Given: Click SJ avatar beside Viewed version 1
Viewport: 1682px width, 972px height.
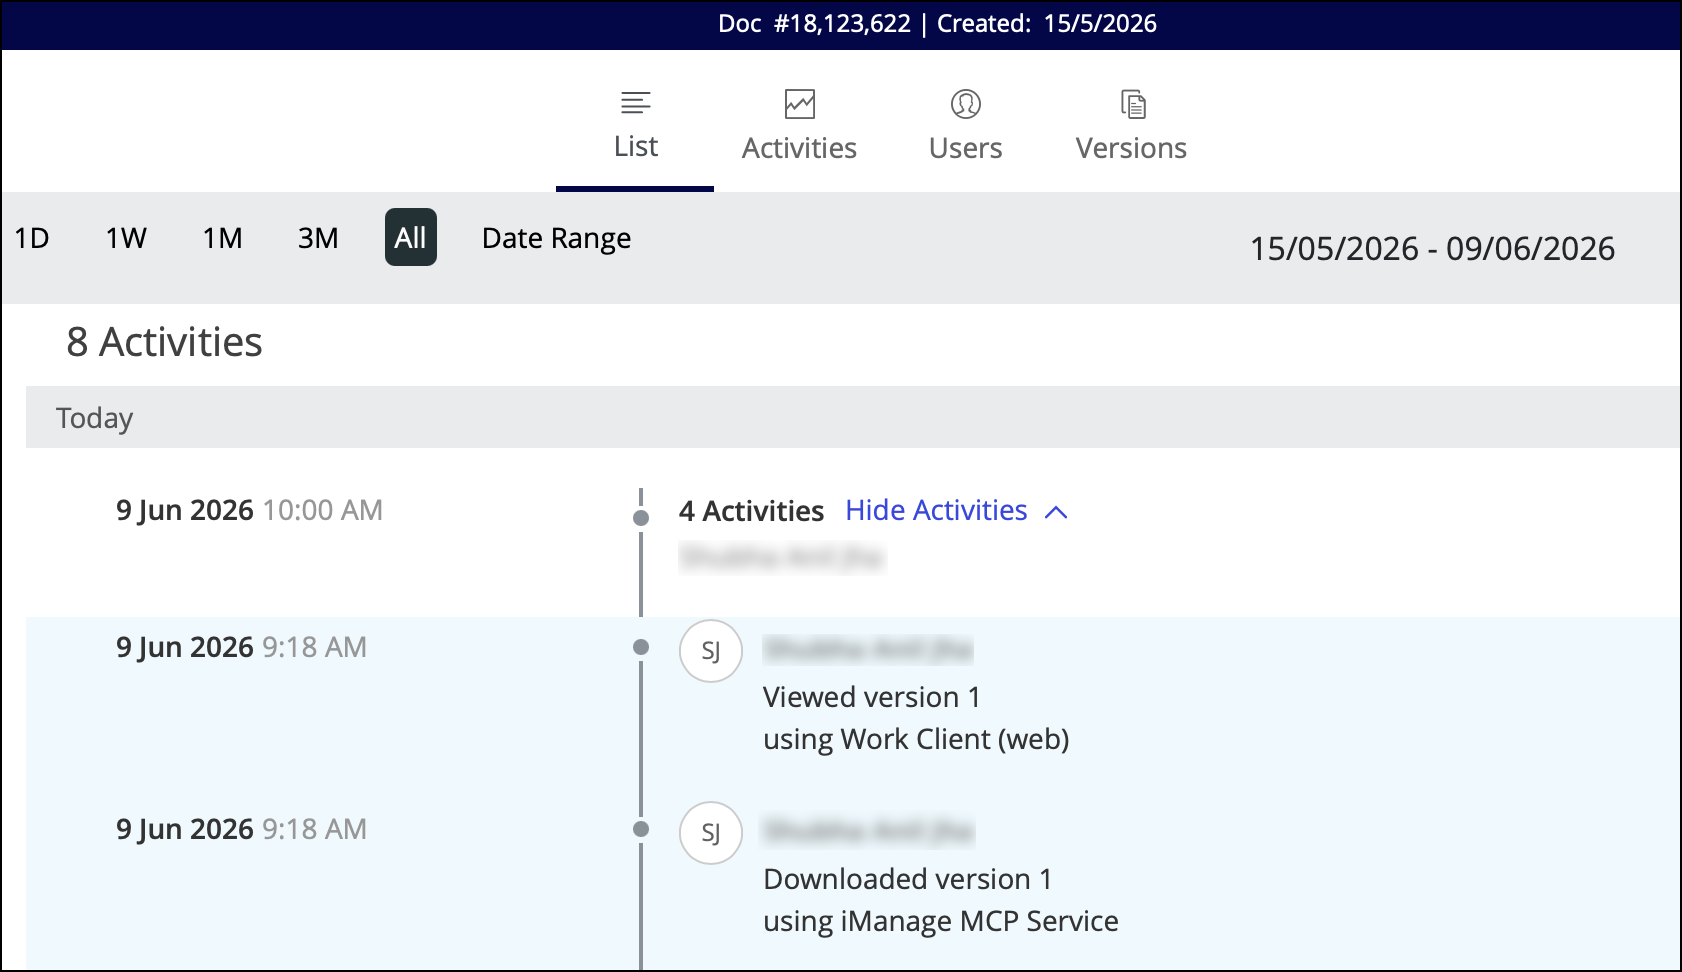Looking at the screenshot, I should [x=711, y=651].
